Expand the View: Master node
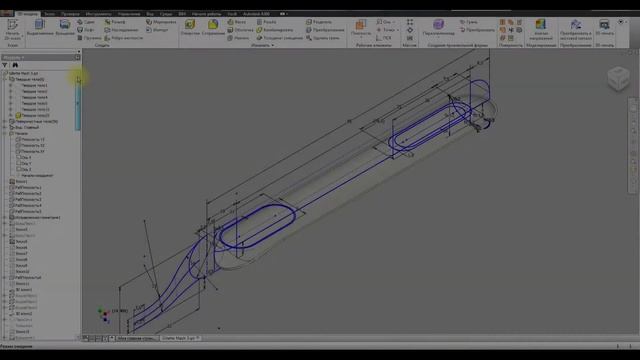The height and width of the screenshot is (360, 640). [5, 127]
